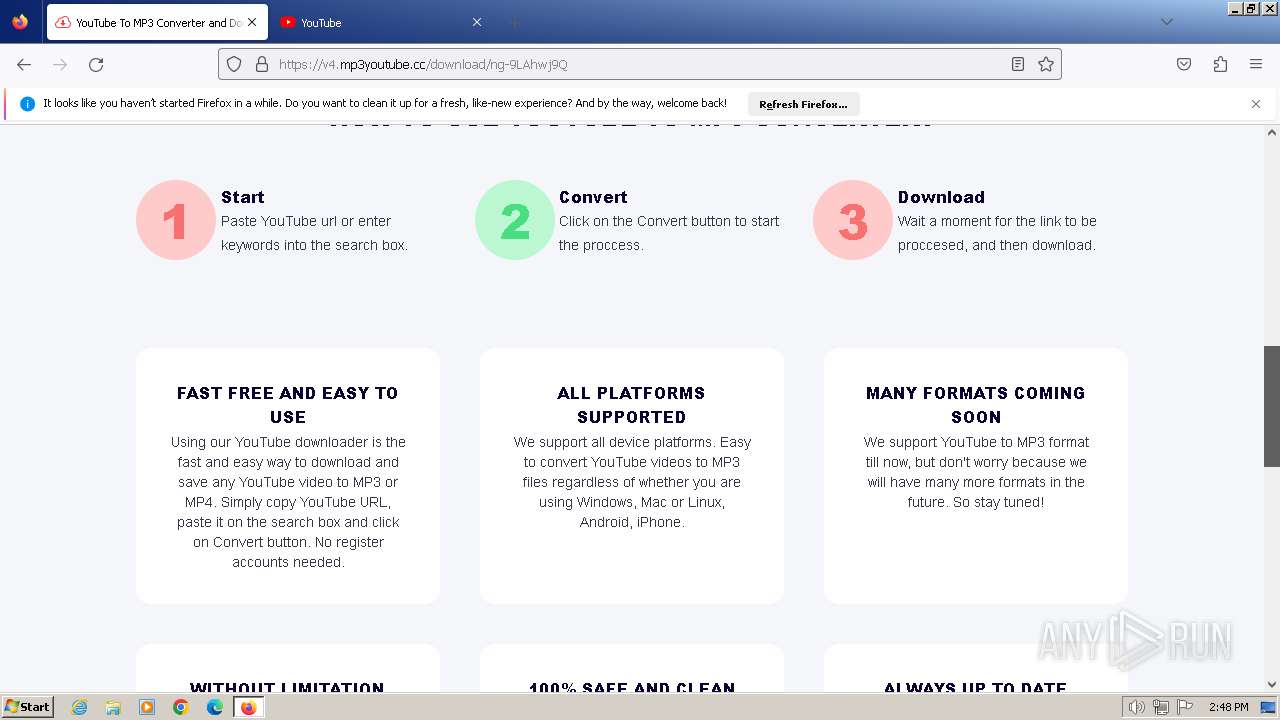Click scrollbar down arrow

pos(1272,685)
